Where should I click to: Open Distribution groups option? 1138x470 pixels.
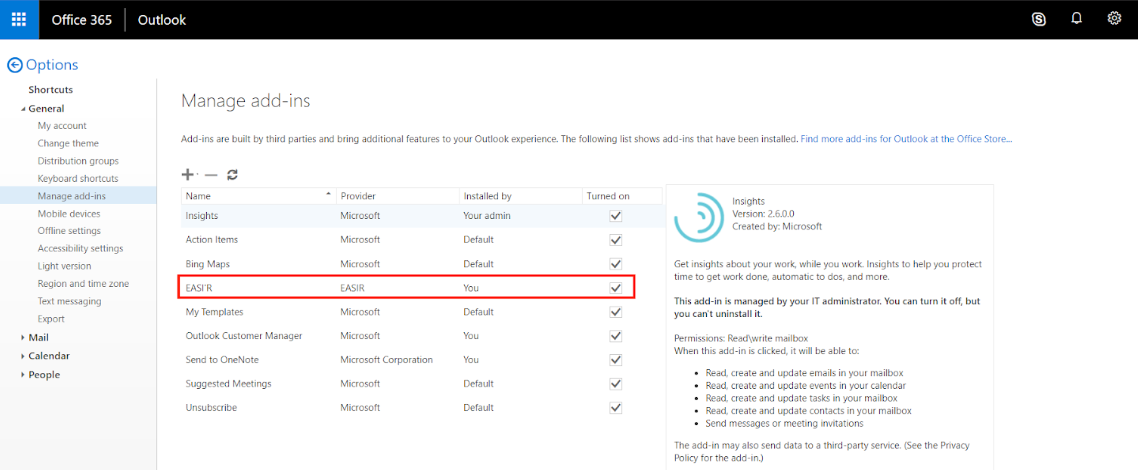click(78, 161)
